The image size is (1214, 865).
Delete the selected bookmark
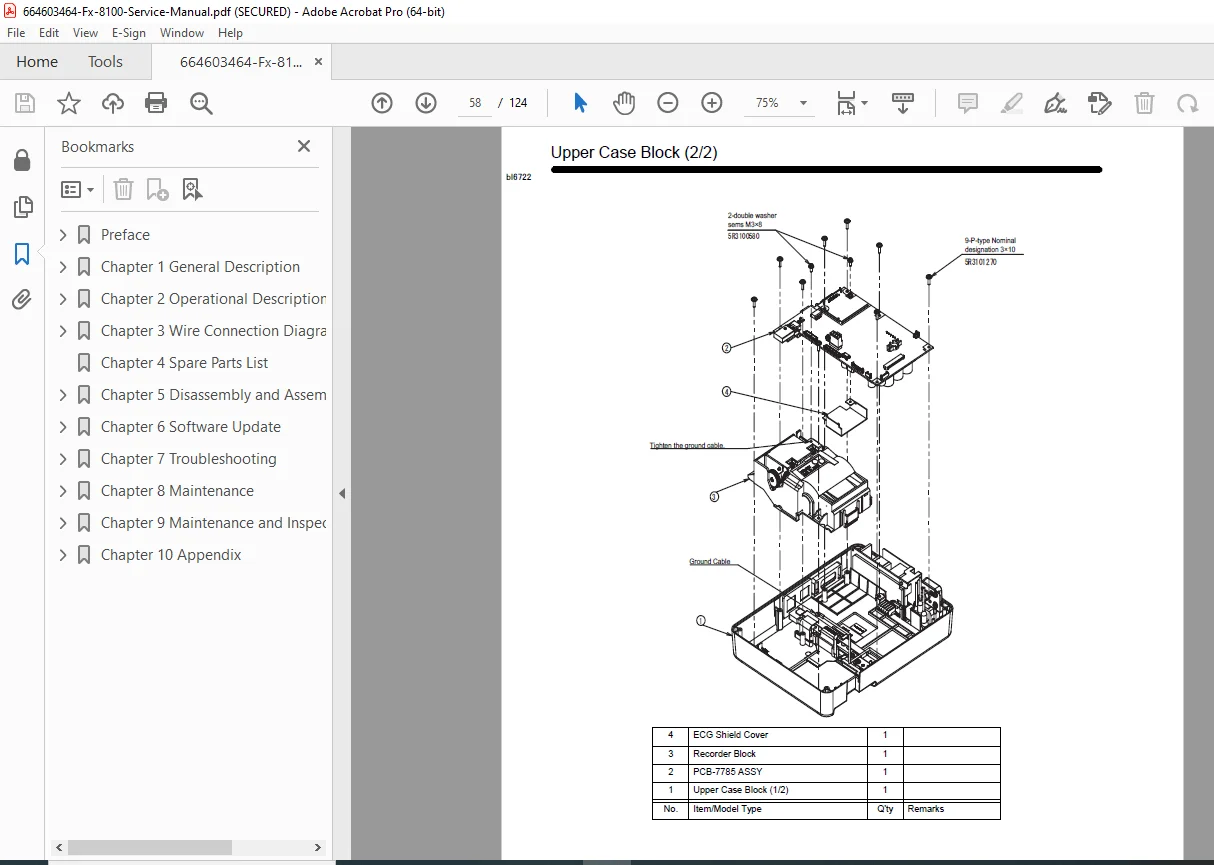coord(123,189)
